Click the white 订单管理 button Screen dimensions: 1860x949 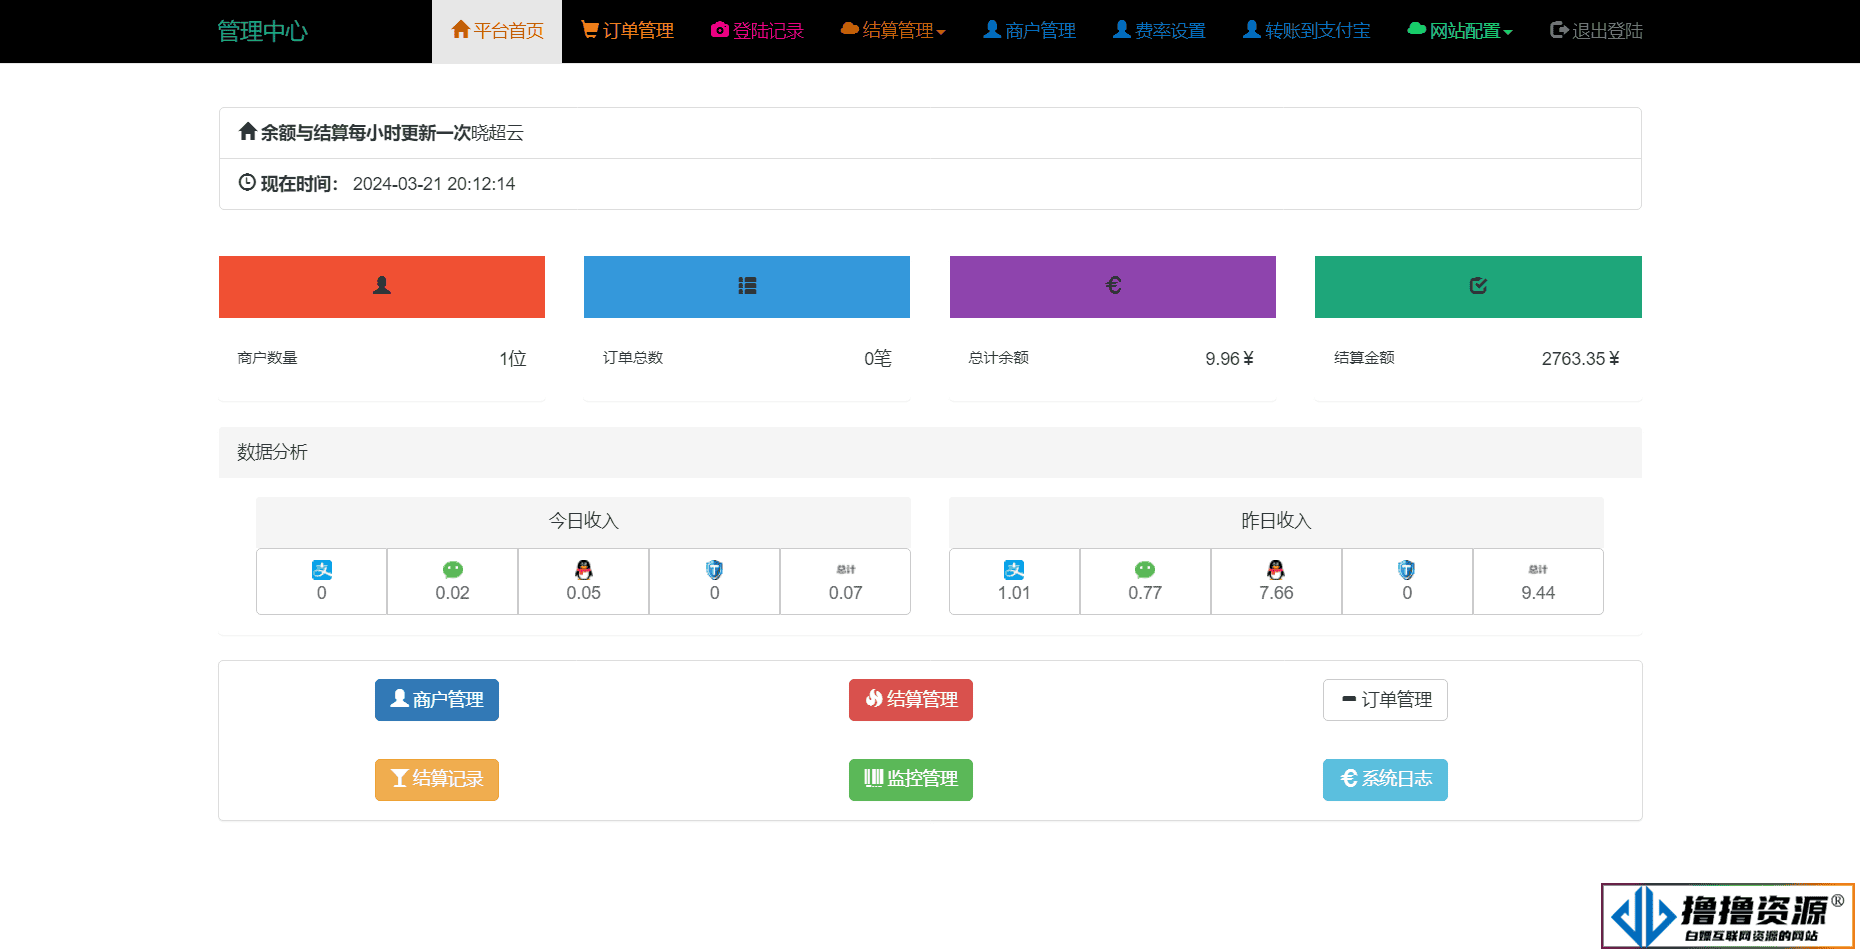point(1385,700)
